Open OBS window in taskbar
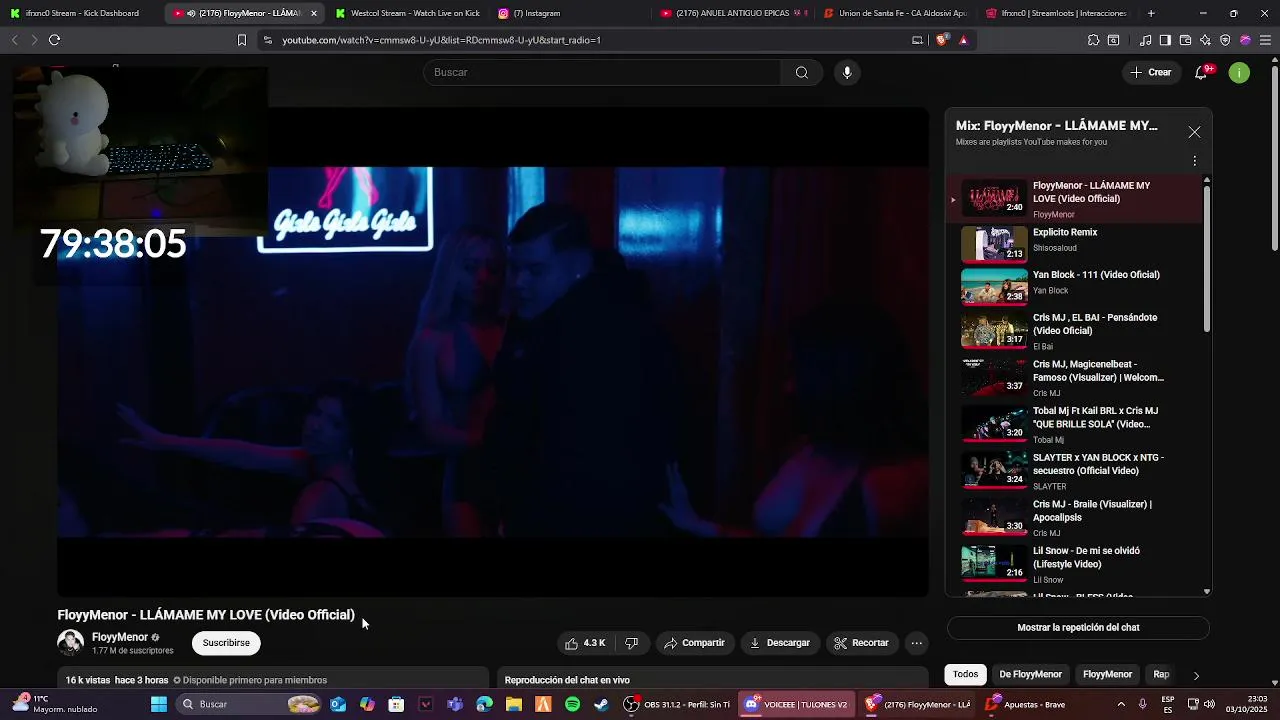The width and height of the screenshot is (1280, 720). pos(677,704)
